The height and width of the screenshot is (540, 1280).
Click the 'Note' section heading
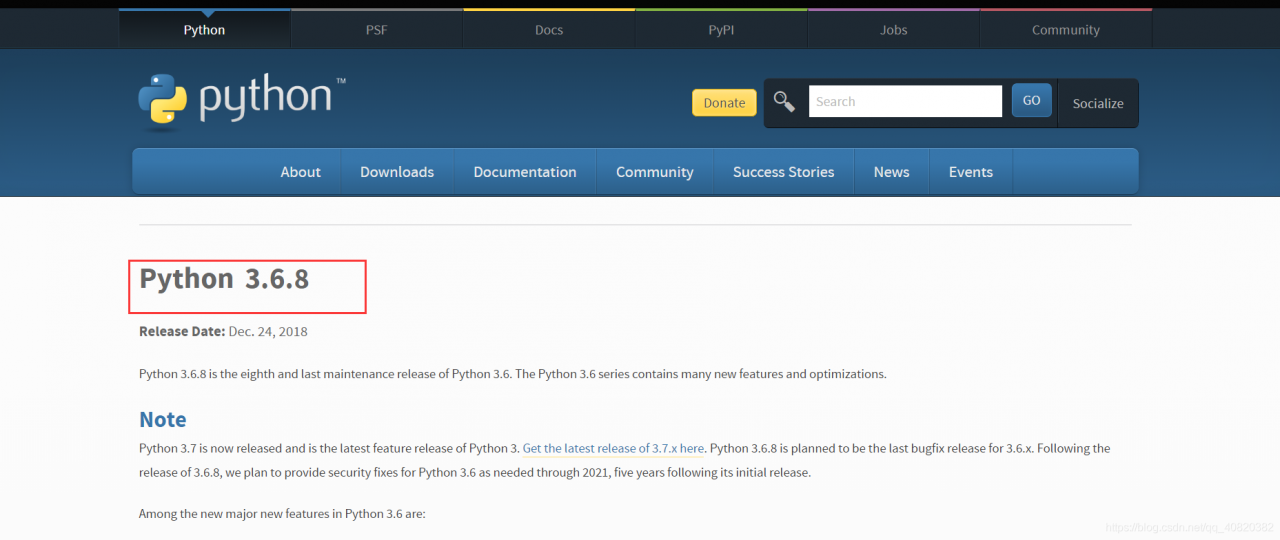(x=163, y=419)
